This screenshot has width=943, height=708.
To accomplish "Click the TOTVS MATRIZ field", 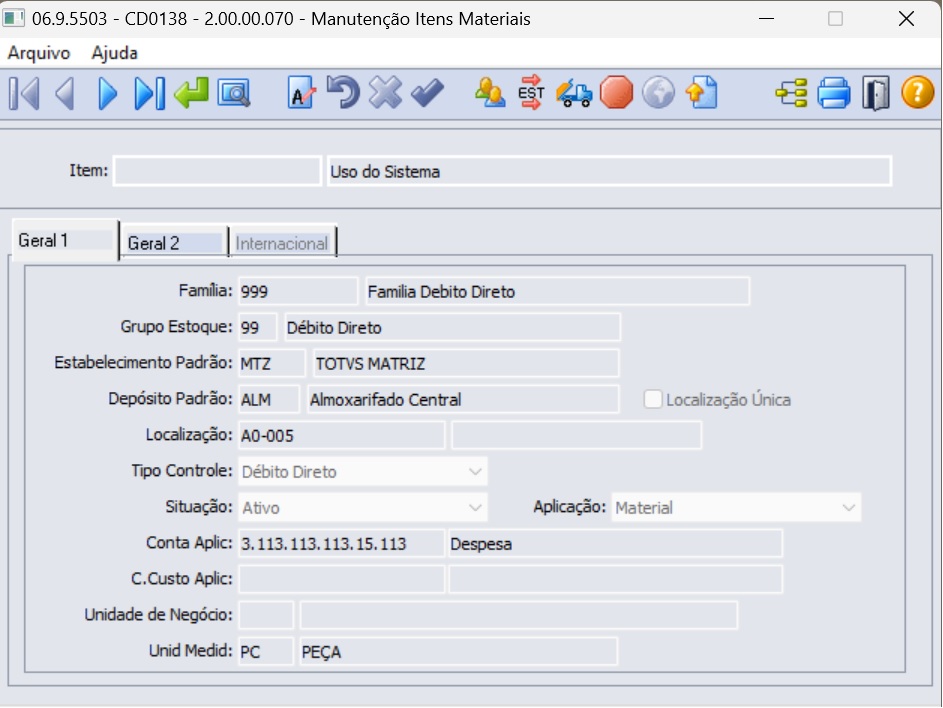I will click(x=466, y=363).
